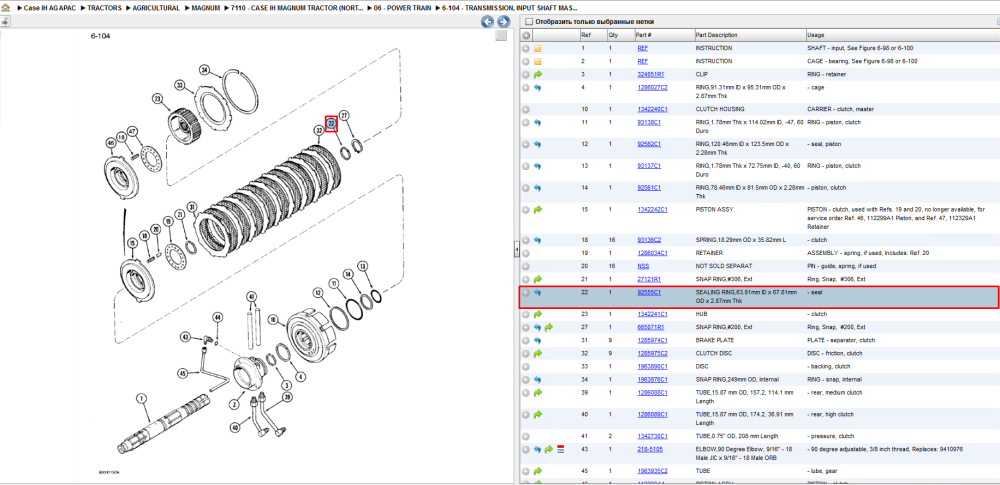
Task: Click green arrow icon for HUB row
Action: (538, 314)
